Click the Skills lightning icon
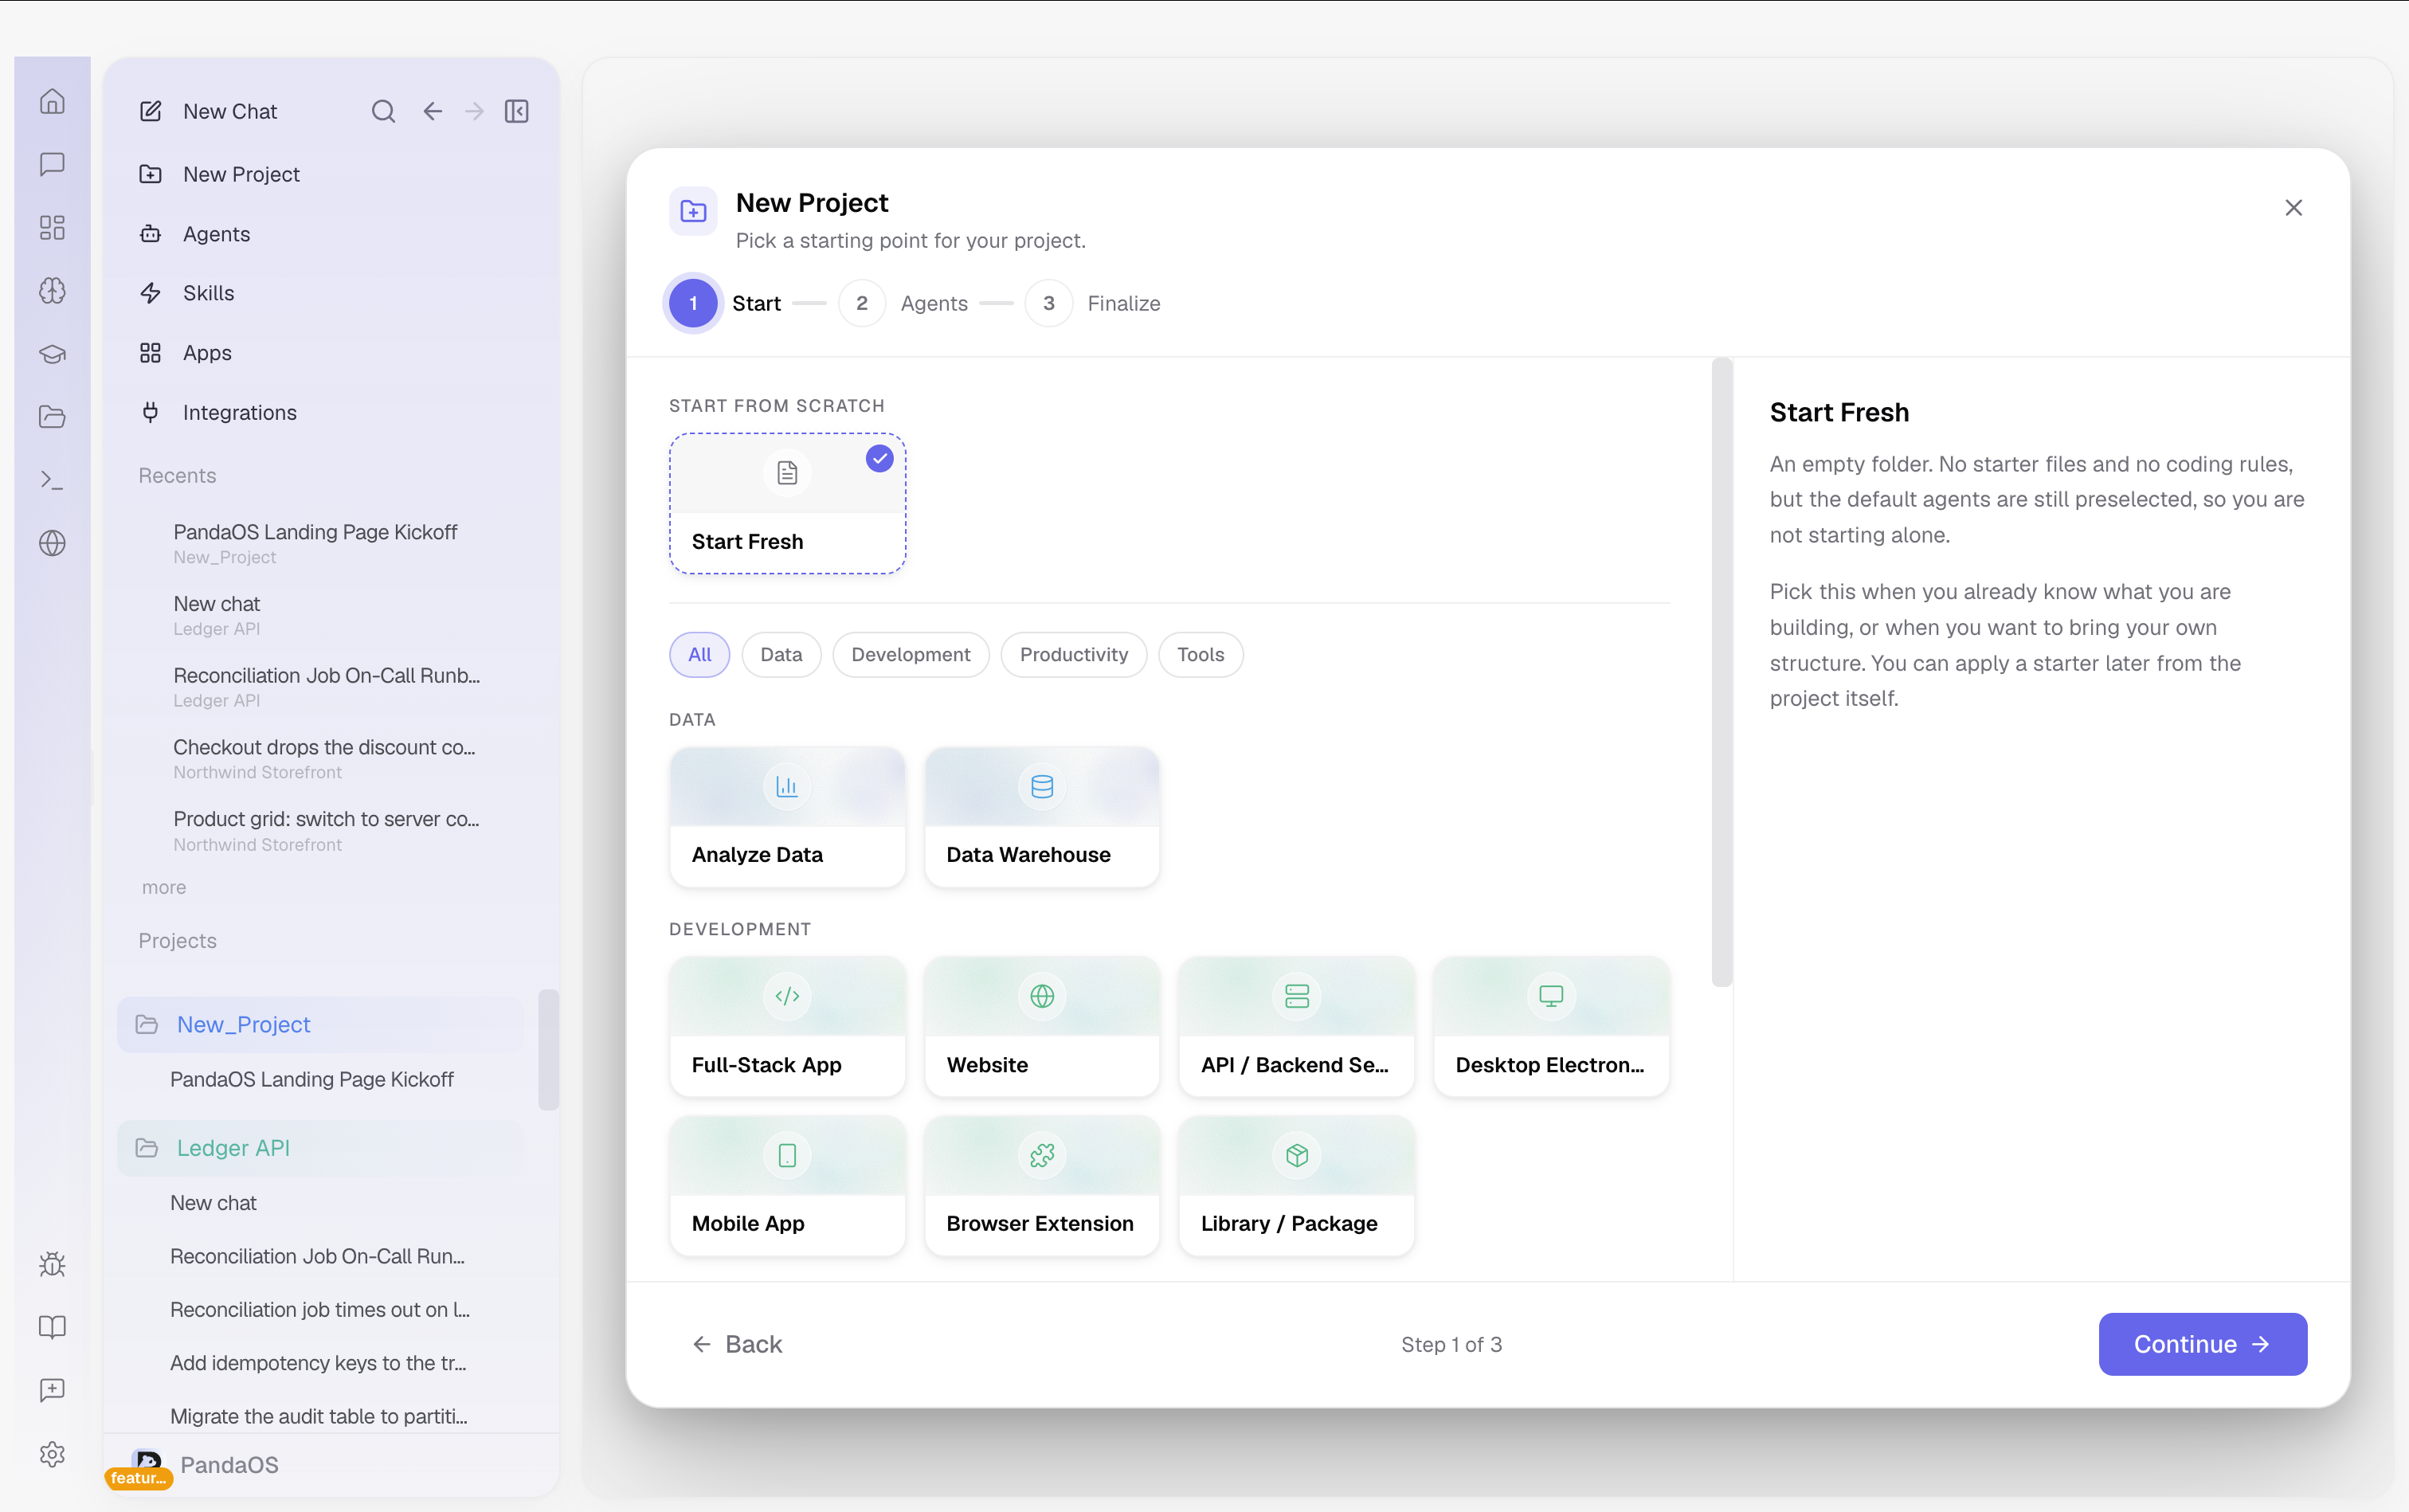This screenshot has height=1512, width=2409. pyautogui.click(x=150, y=293)
